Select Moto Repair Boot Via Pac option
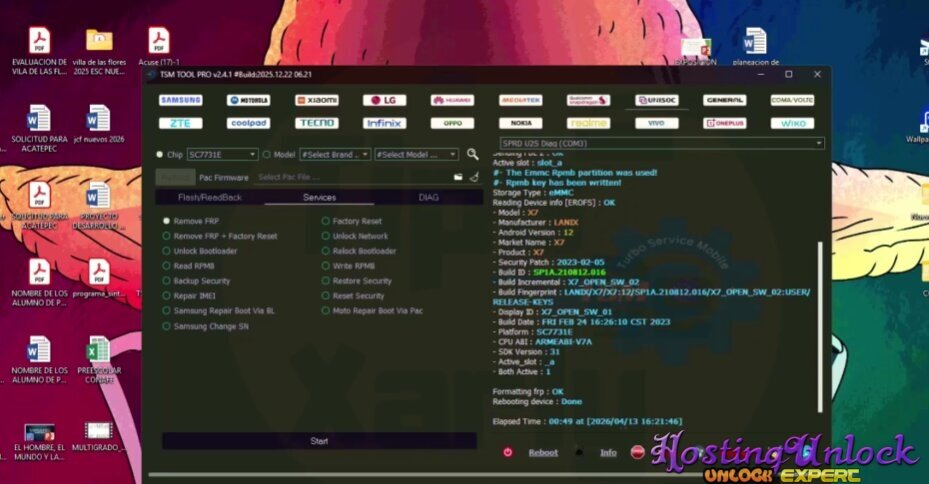 [372, 310]
